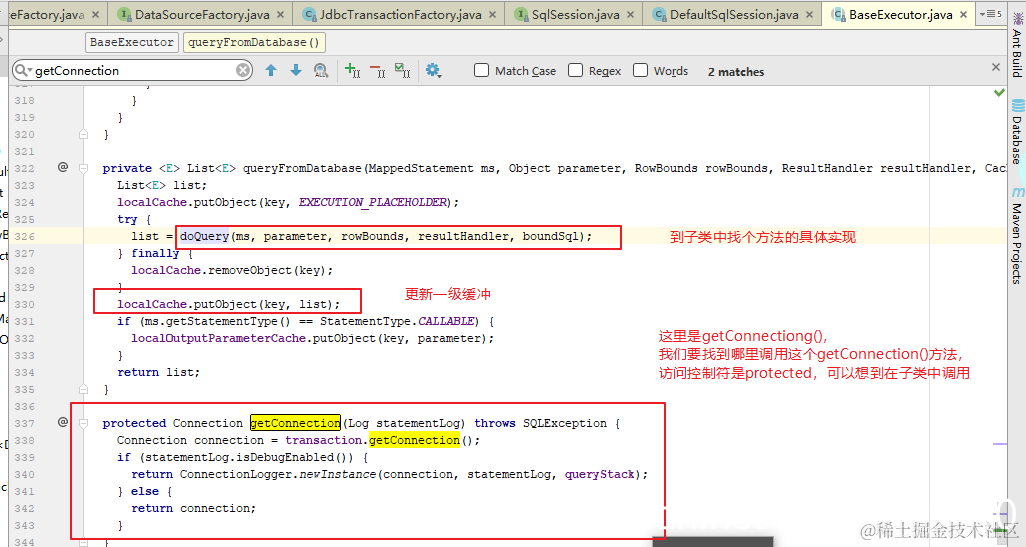Click gutter marker on line 322
This screenshot has width=1026, height=547.
click(x=63, y=168)
